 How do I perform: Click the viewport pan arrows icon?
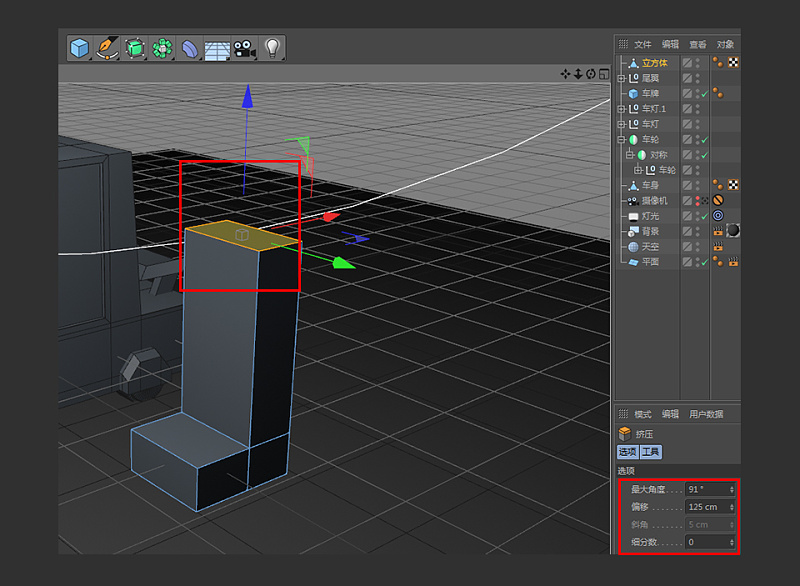tap(565, 74)
